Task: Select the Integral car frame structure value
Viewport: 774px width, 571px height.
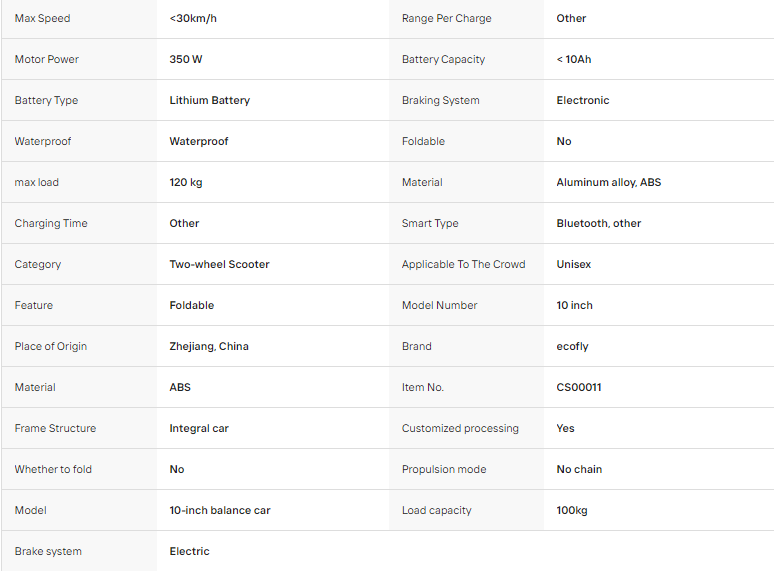Action: tap(199, 428)
